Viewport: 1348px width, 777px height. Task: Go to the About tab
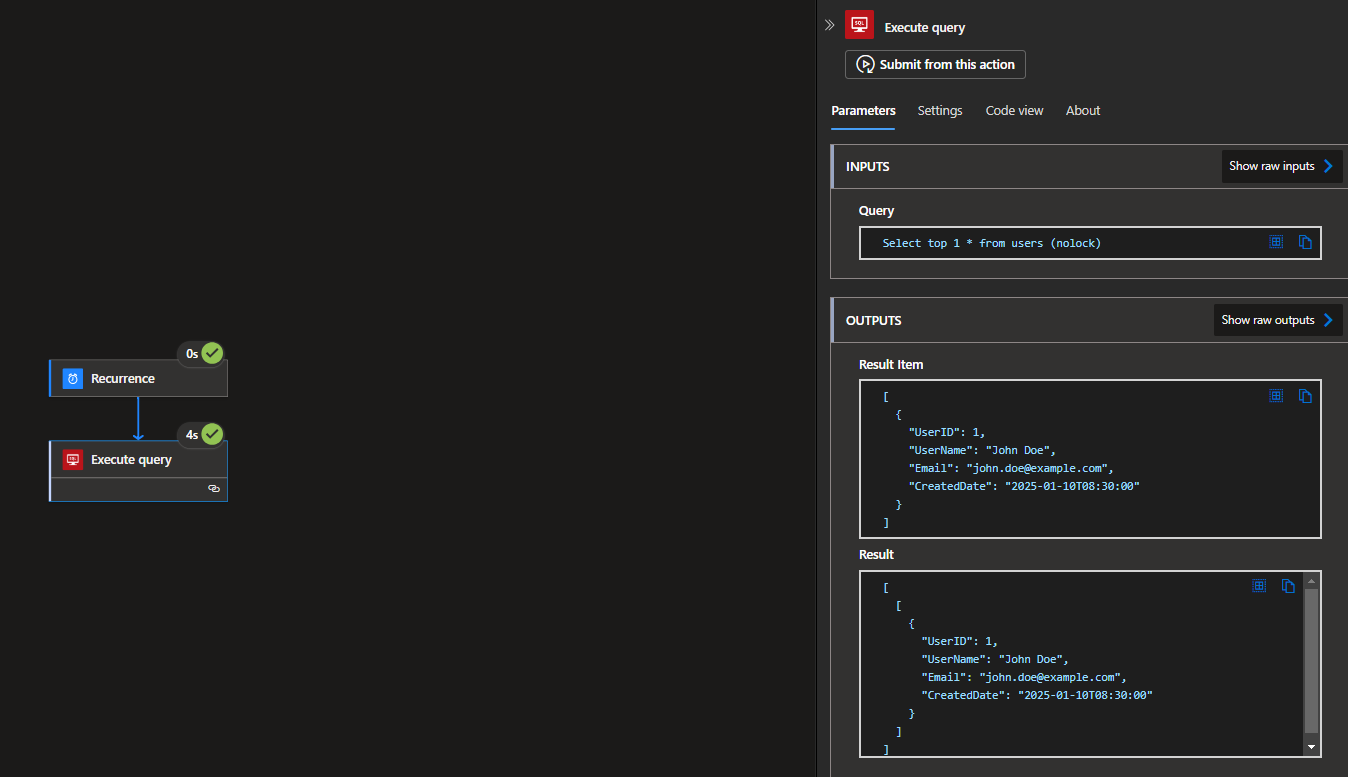tap(1083, 111)
